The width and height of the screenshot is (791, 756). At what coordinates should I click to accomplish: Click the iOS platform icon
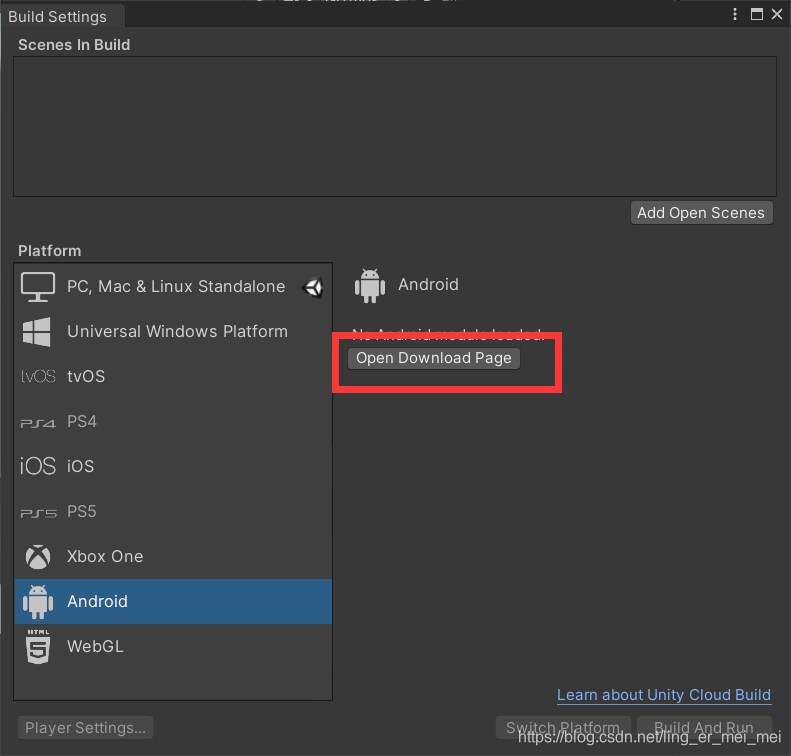38,466
